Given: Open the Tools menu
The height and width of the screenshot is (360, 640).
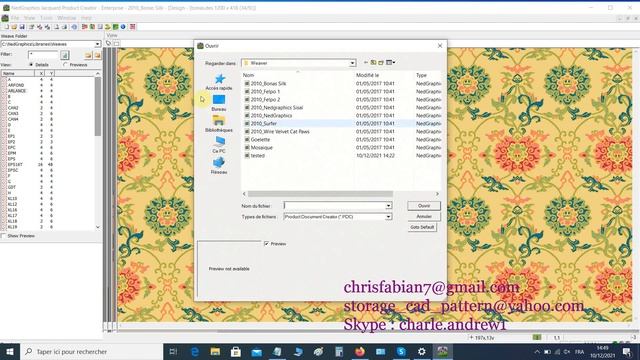Looking at the screenshot, I should 46,18.
